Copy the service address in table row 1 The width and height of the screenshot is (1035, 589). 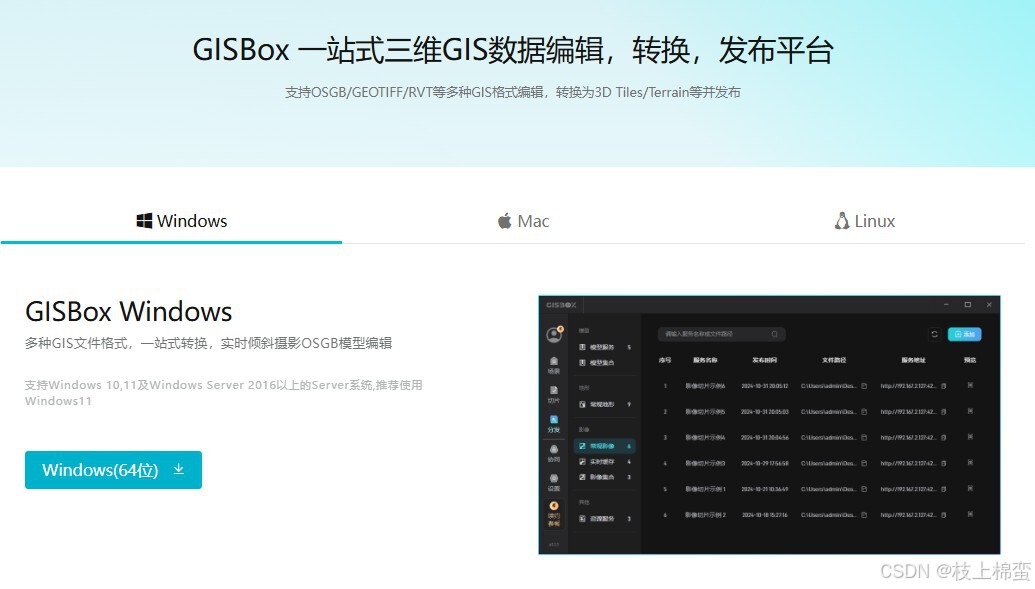943,386
